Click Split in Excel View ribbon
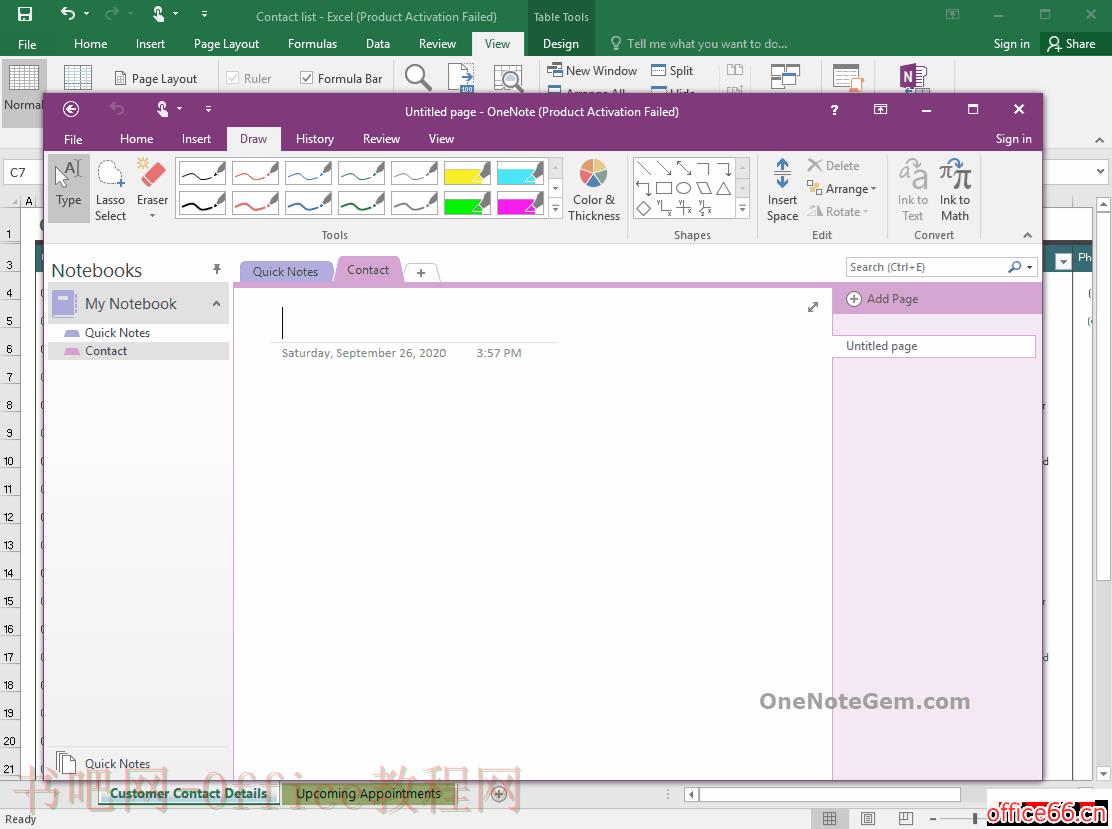Viewport: 1112px width, 829px height. (x=672, y=70)
